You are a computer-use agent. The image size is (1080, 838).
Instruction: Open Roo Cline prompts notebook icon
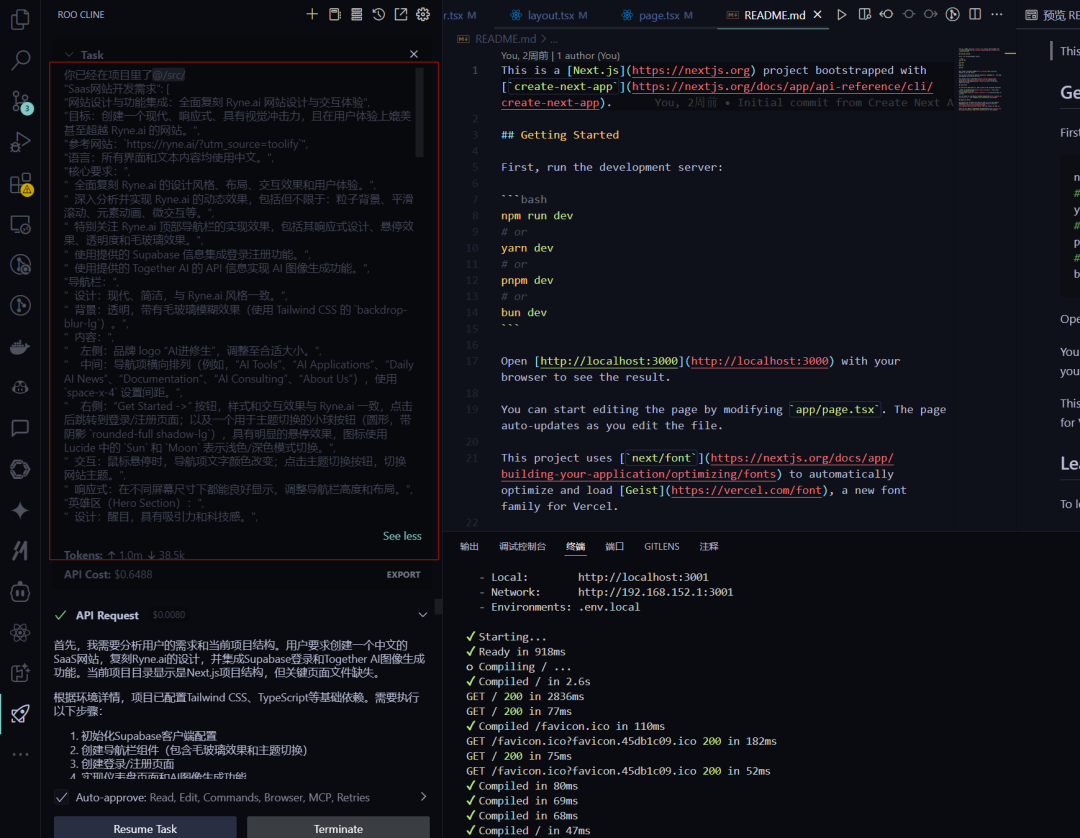click(334, 14)
